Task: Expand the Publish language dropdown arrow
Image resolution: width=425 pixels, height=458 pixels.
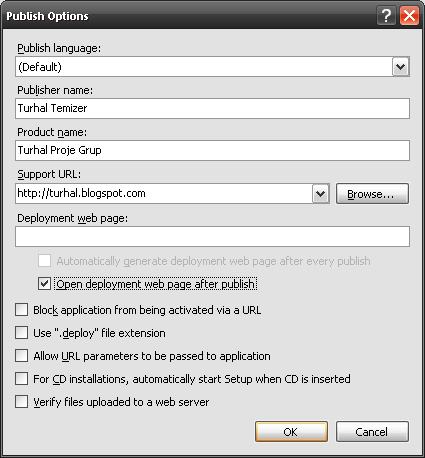Action: pos(400,67)
